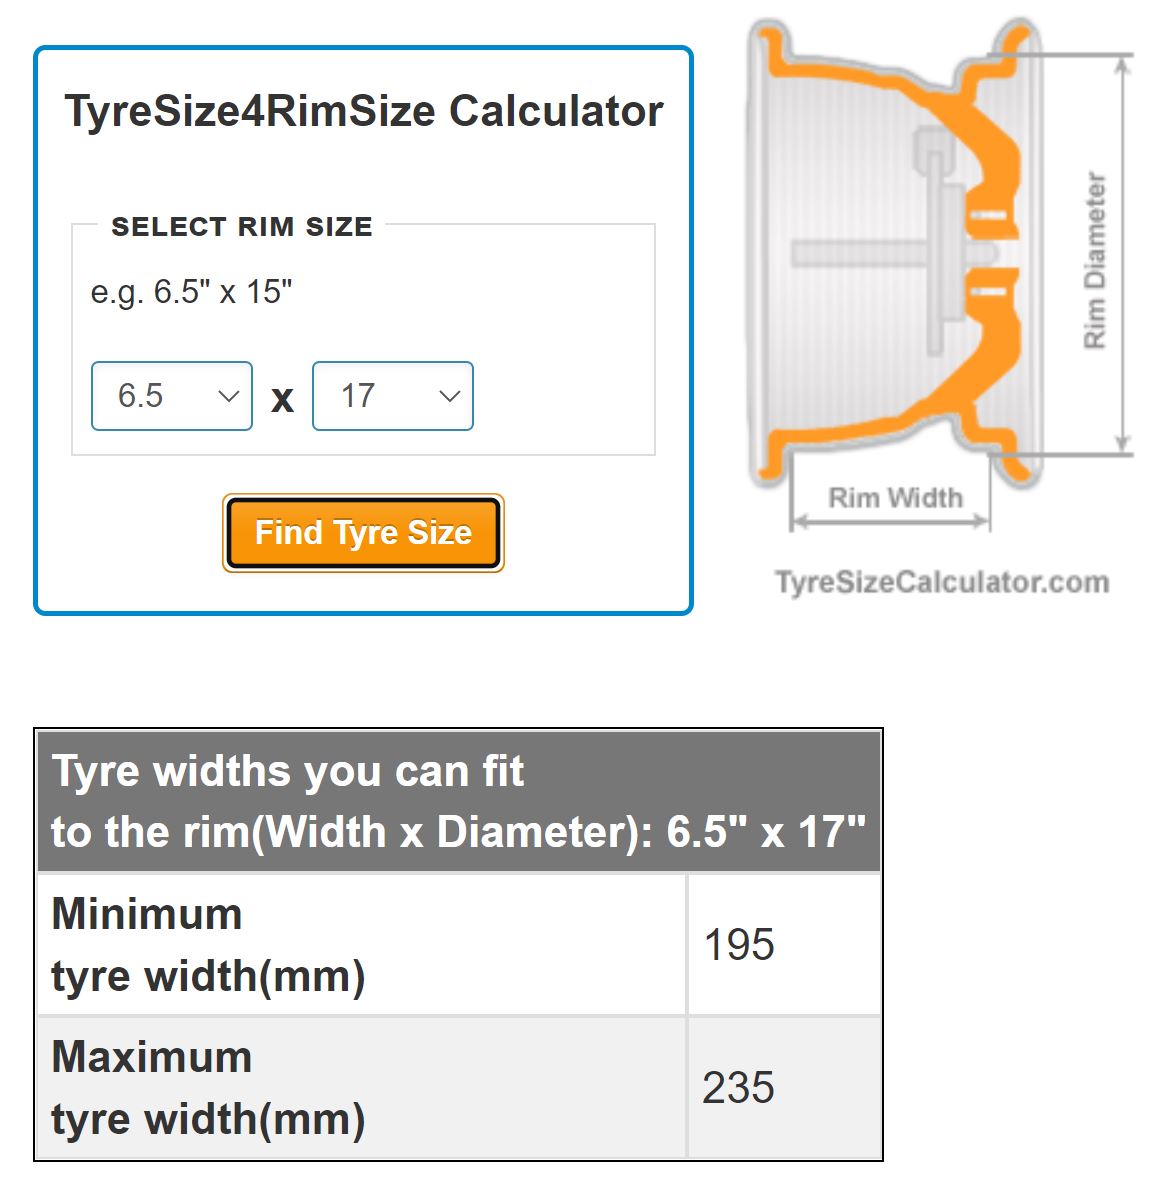Image resolution: width=1176 pixels, height=1191 pixels.
Task: Click the TyreSizeCalculator.com watermark text
Action: [x=942, y=582]
